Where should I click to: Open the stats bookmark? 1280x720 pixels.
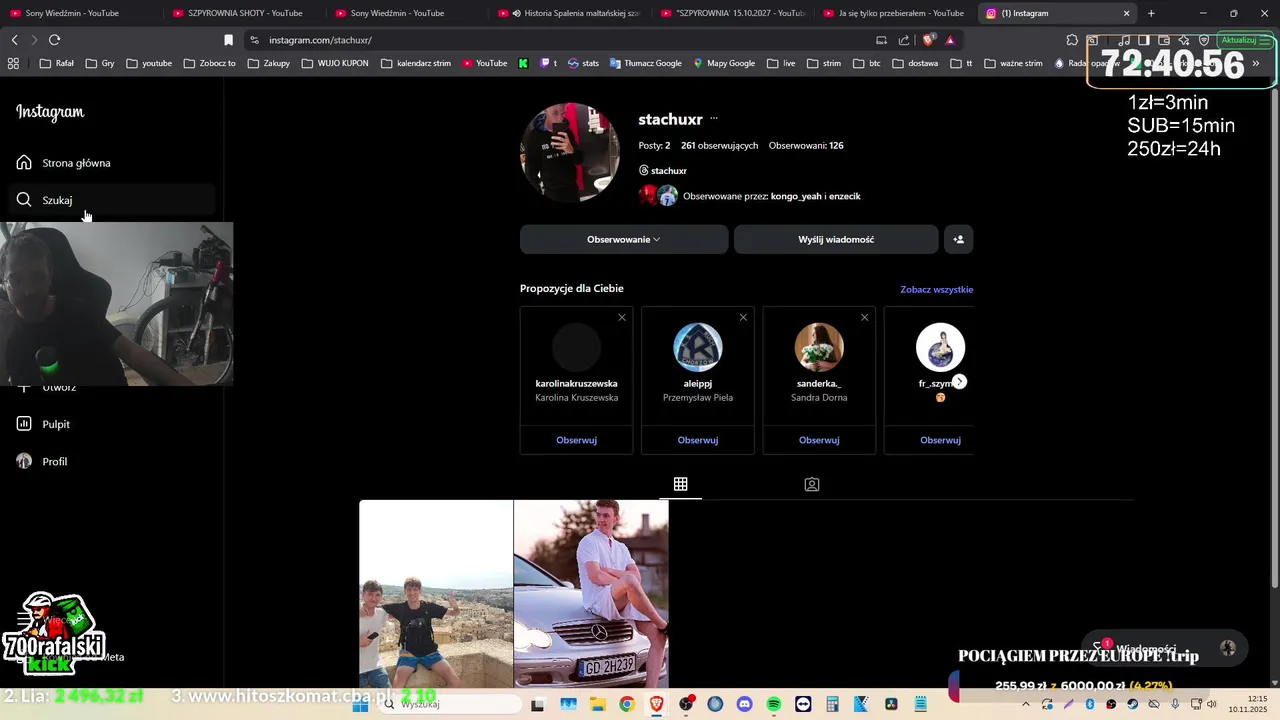tap(583, 63)
